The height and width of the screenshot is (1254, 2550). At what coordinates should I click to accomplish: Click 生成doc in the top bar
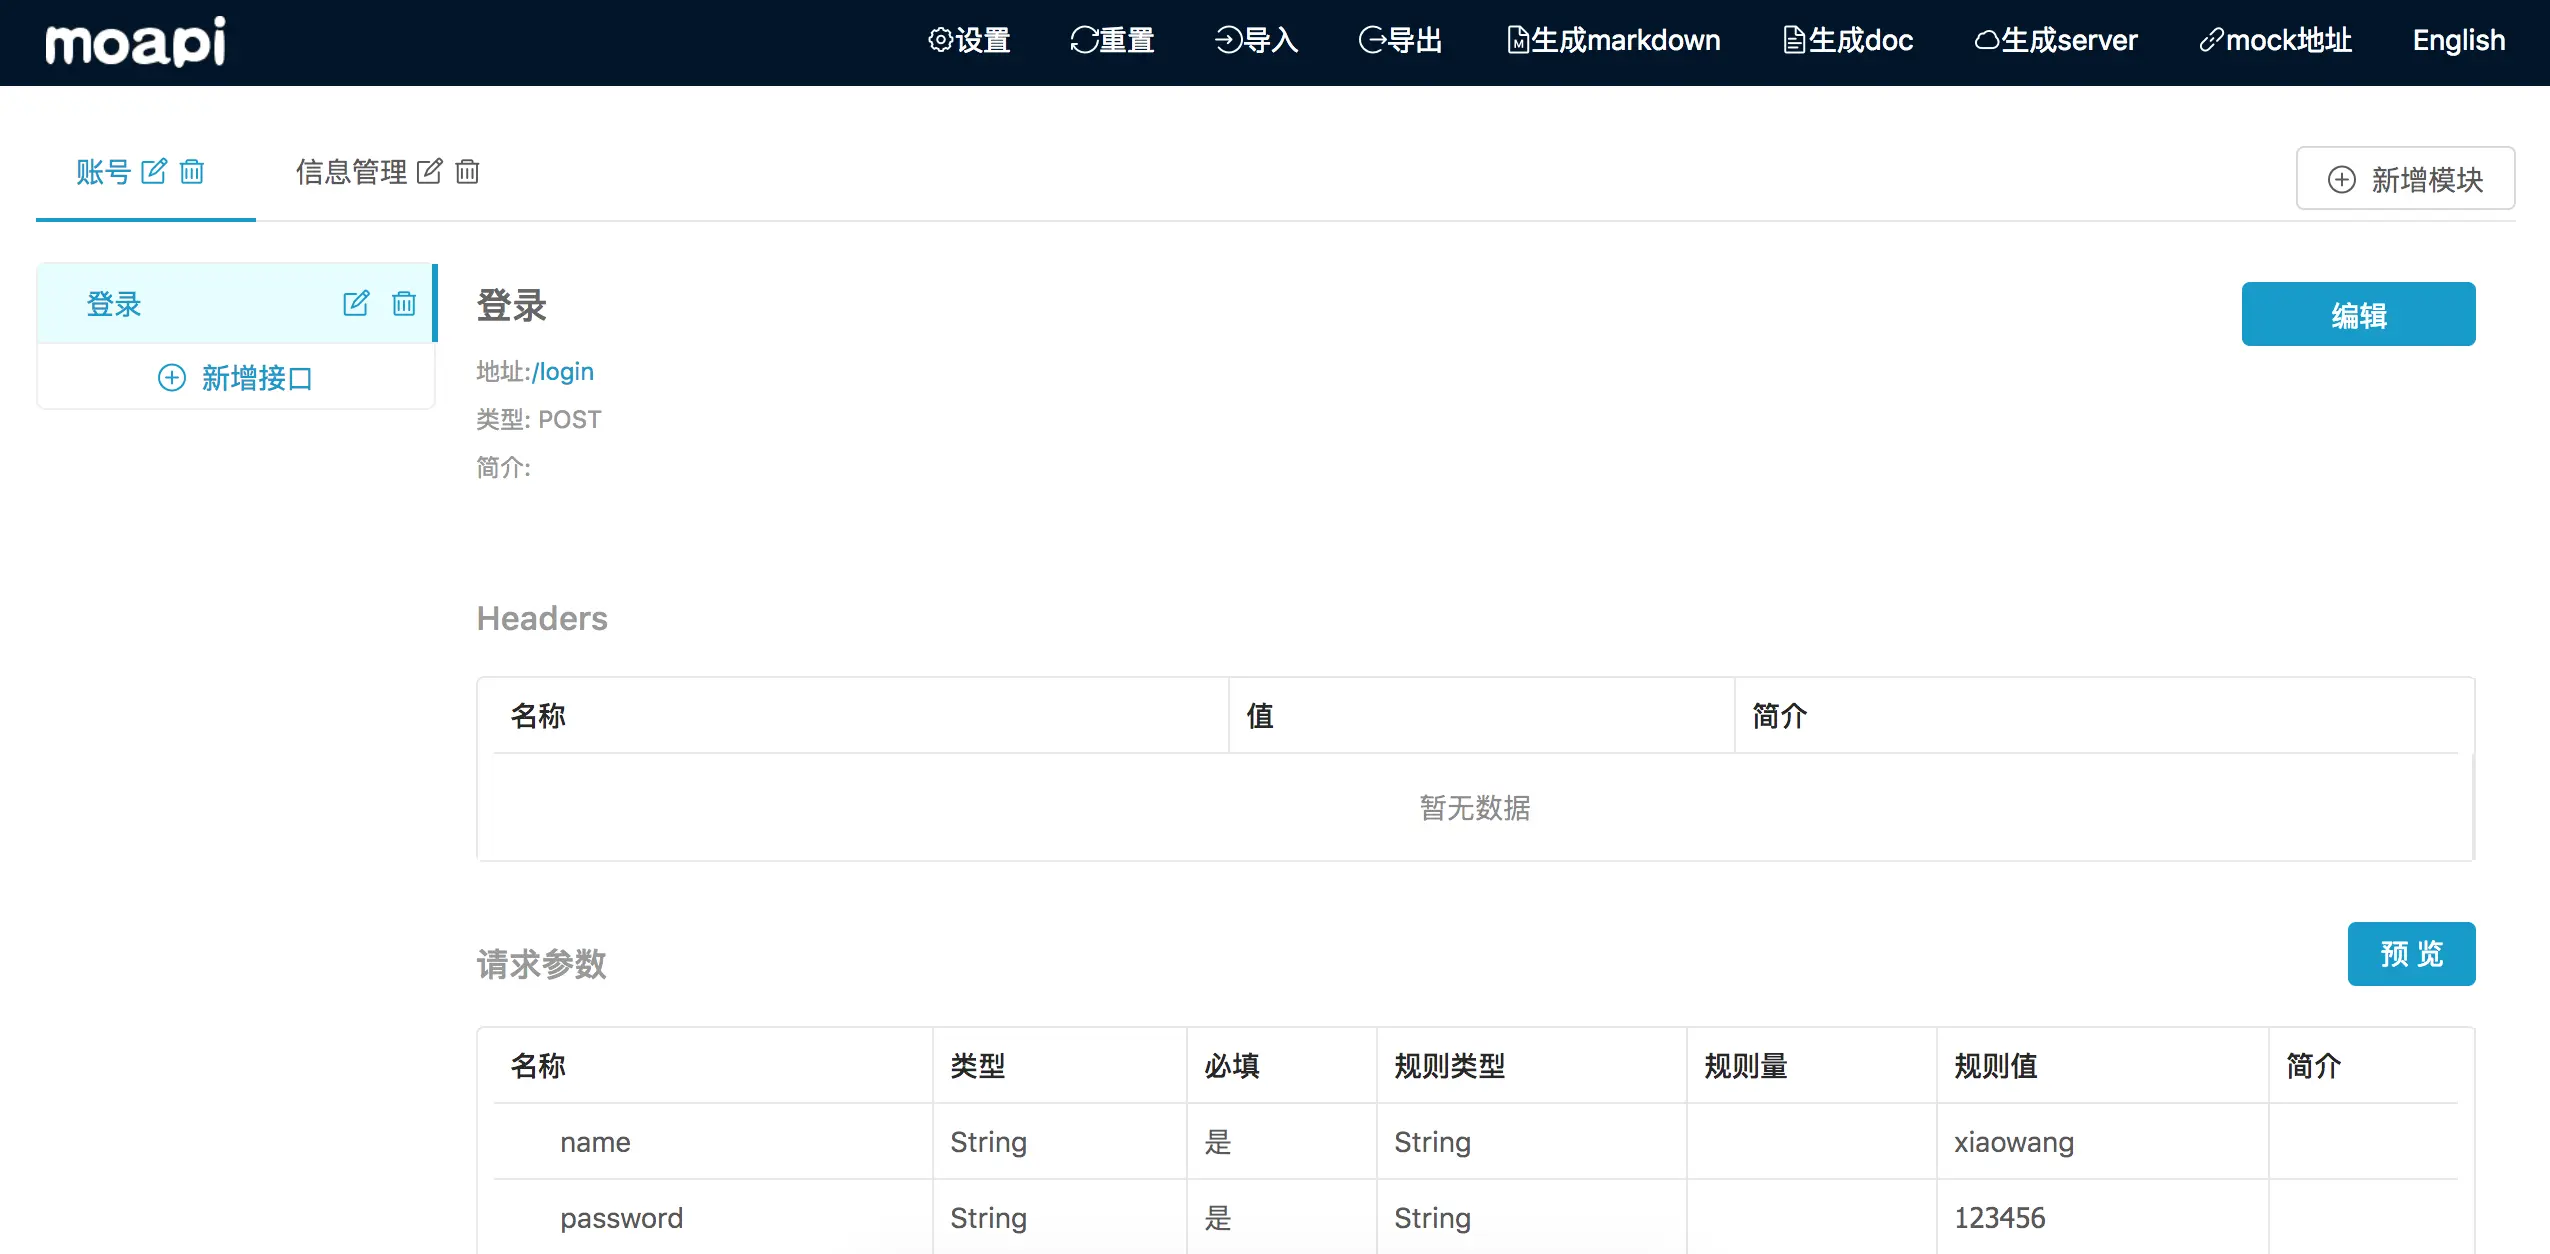coord(1847,40)
